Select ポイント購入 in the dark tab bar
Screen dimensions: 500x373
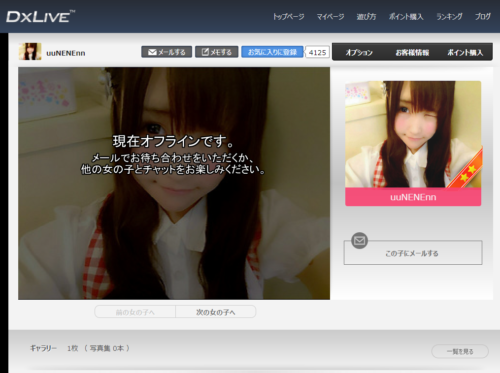point(465,52)
